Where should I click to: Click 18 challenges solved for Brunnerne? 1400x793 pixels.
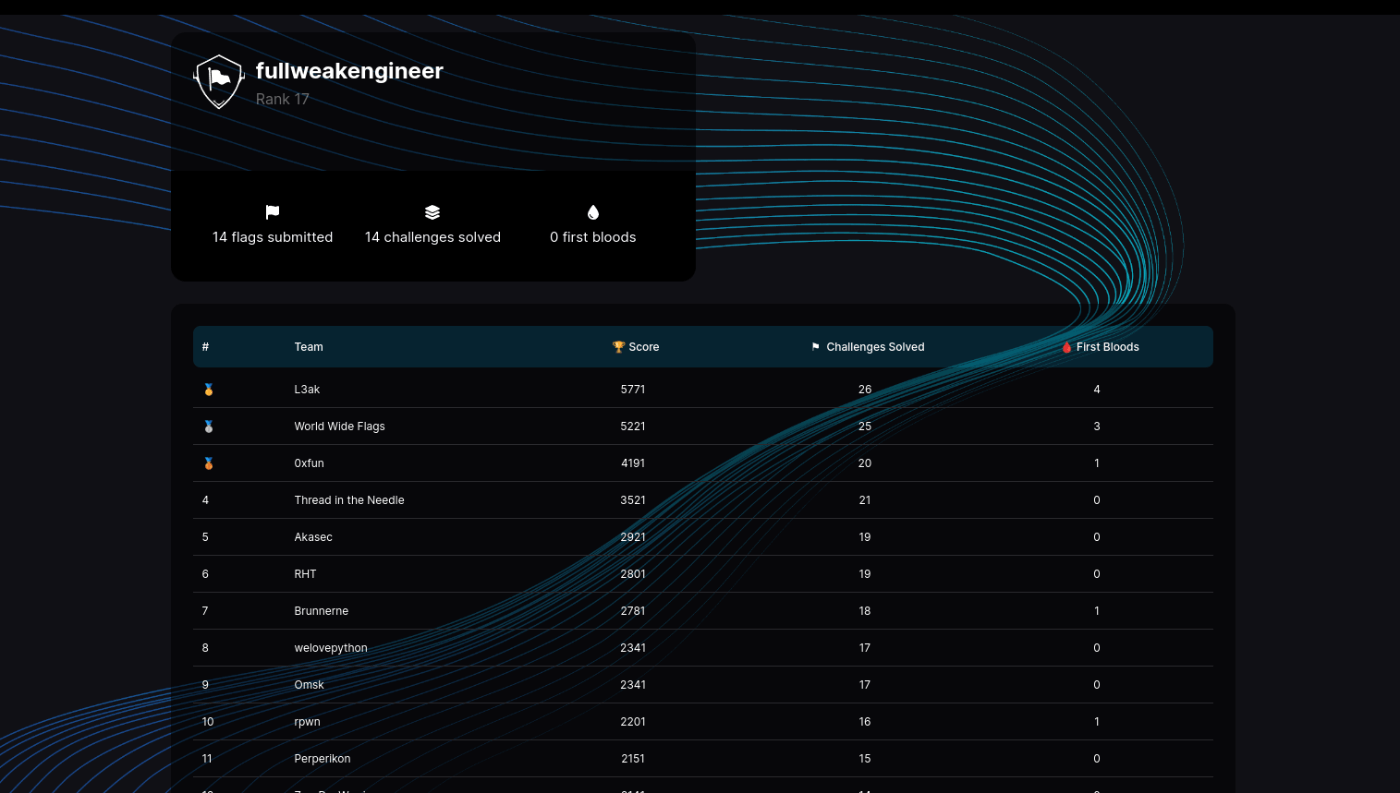click(865, 611)
